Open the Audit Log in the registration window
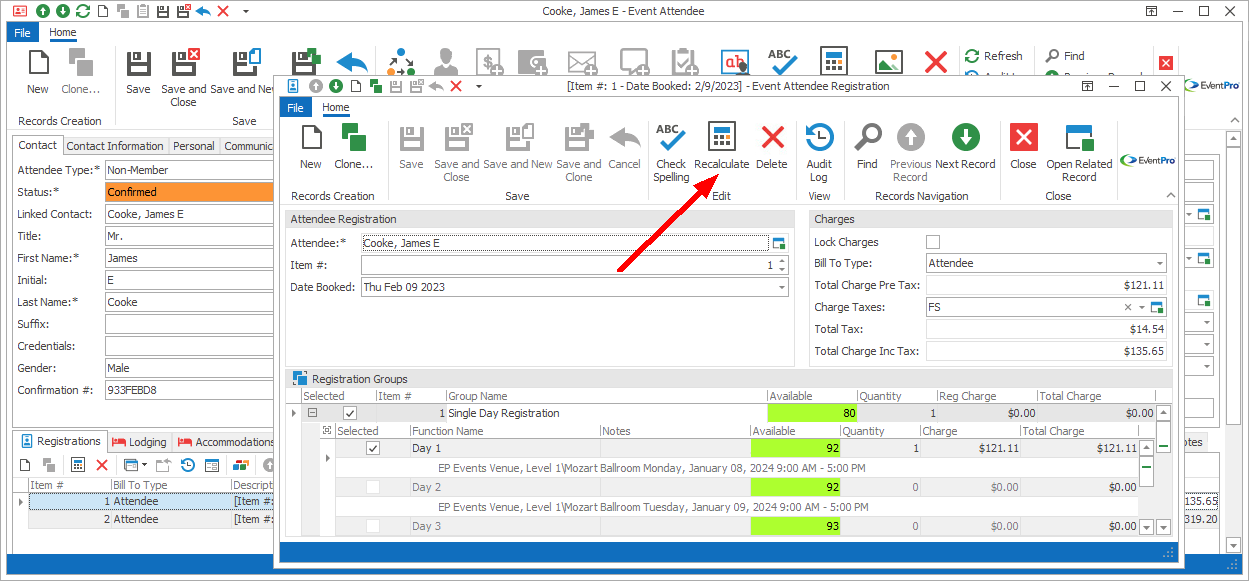Screen dimensions: 1249x581 pyautogui.click(x=819, y=152)
